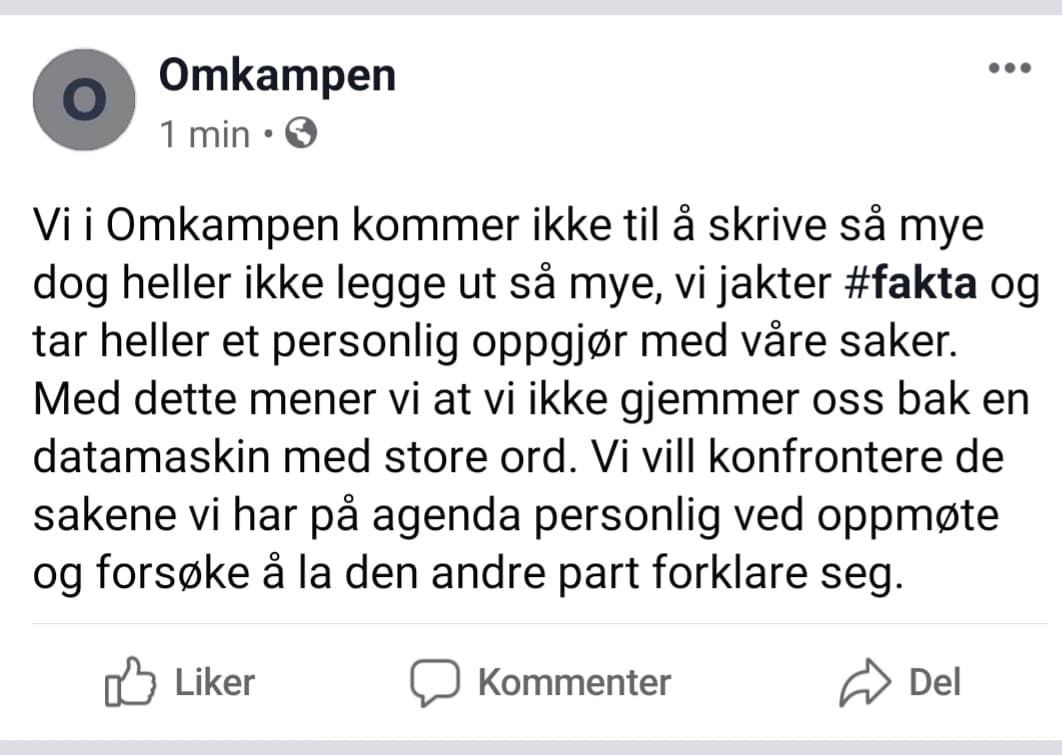Click the divider line above the action buttons

[540, 624]
